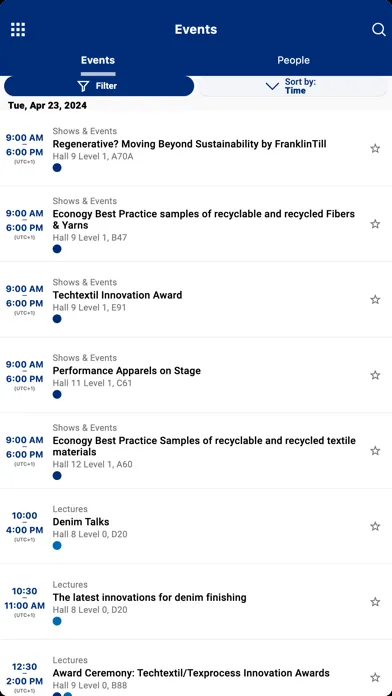The image size is (392, 696).
Task: Star the Econogy Fibers & Yarns event
Action: point(375,224)
